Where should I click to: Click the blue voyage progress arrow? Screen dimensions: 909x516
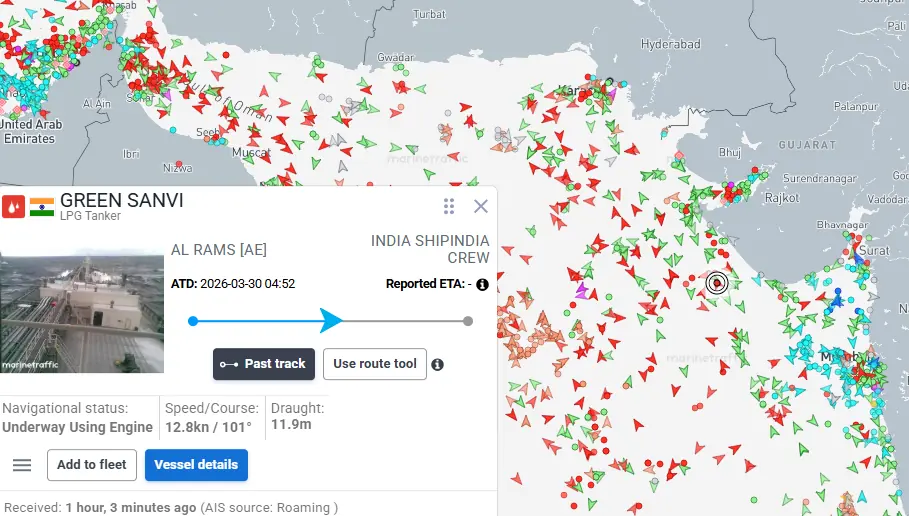pyautogui.click(x=330, y=321)
